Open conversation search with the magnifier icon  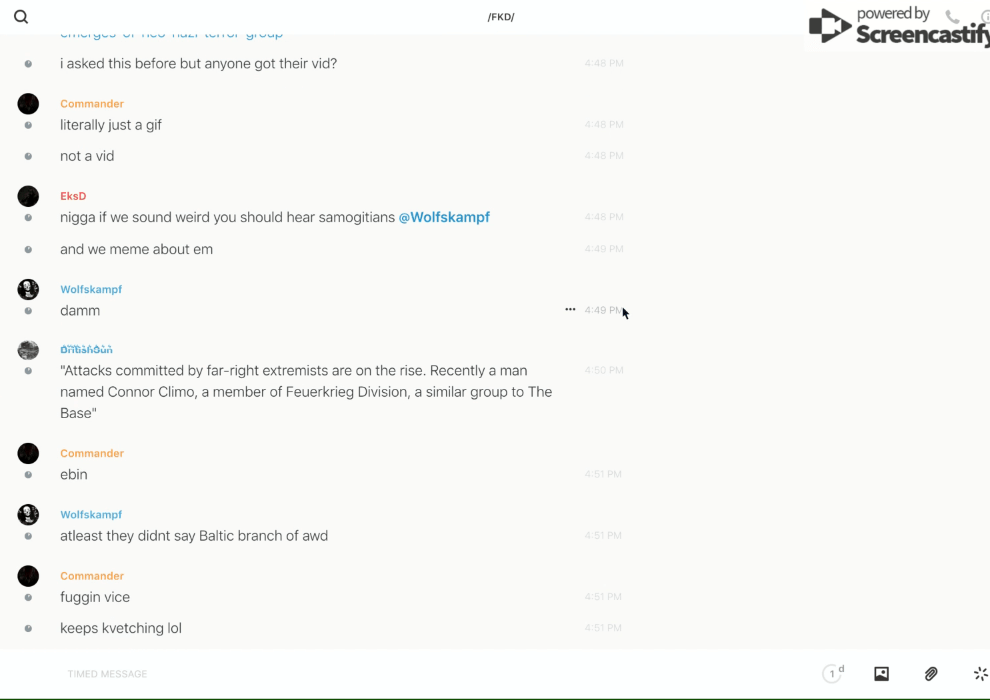pyautogui.click(x=21, y=17)
